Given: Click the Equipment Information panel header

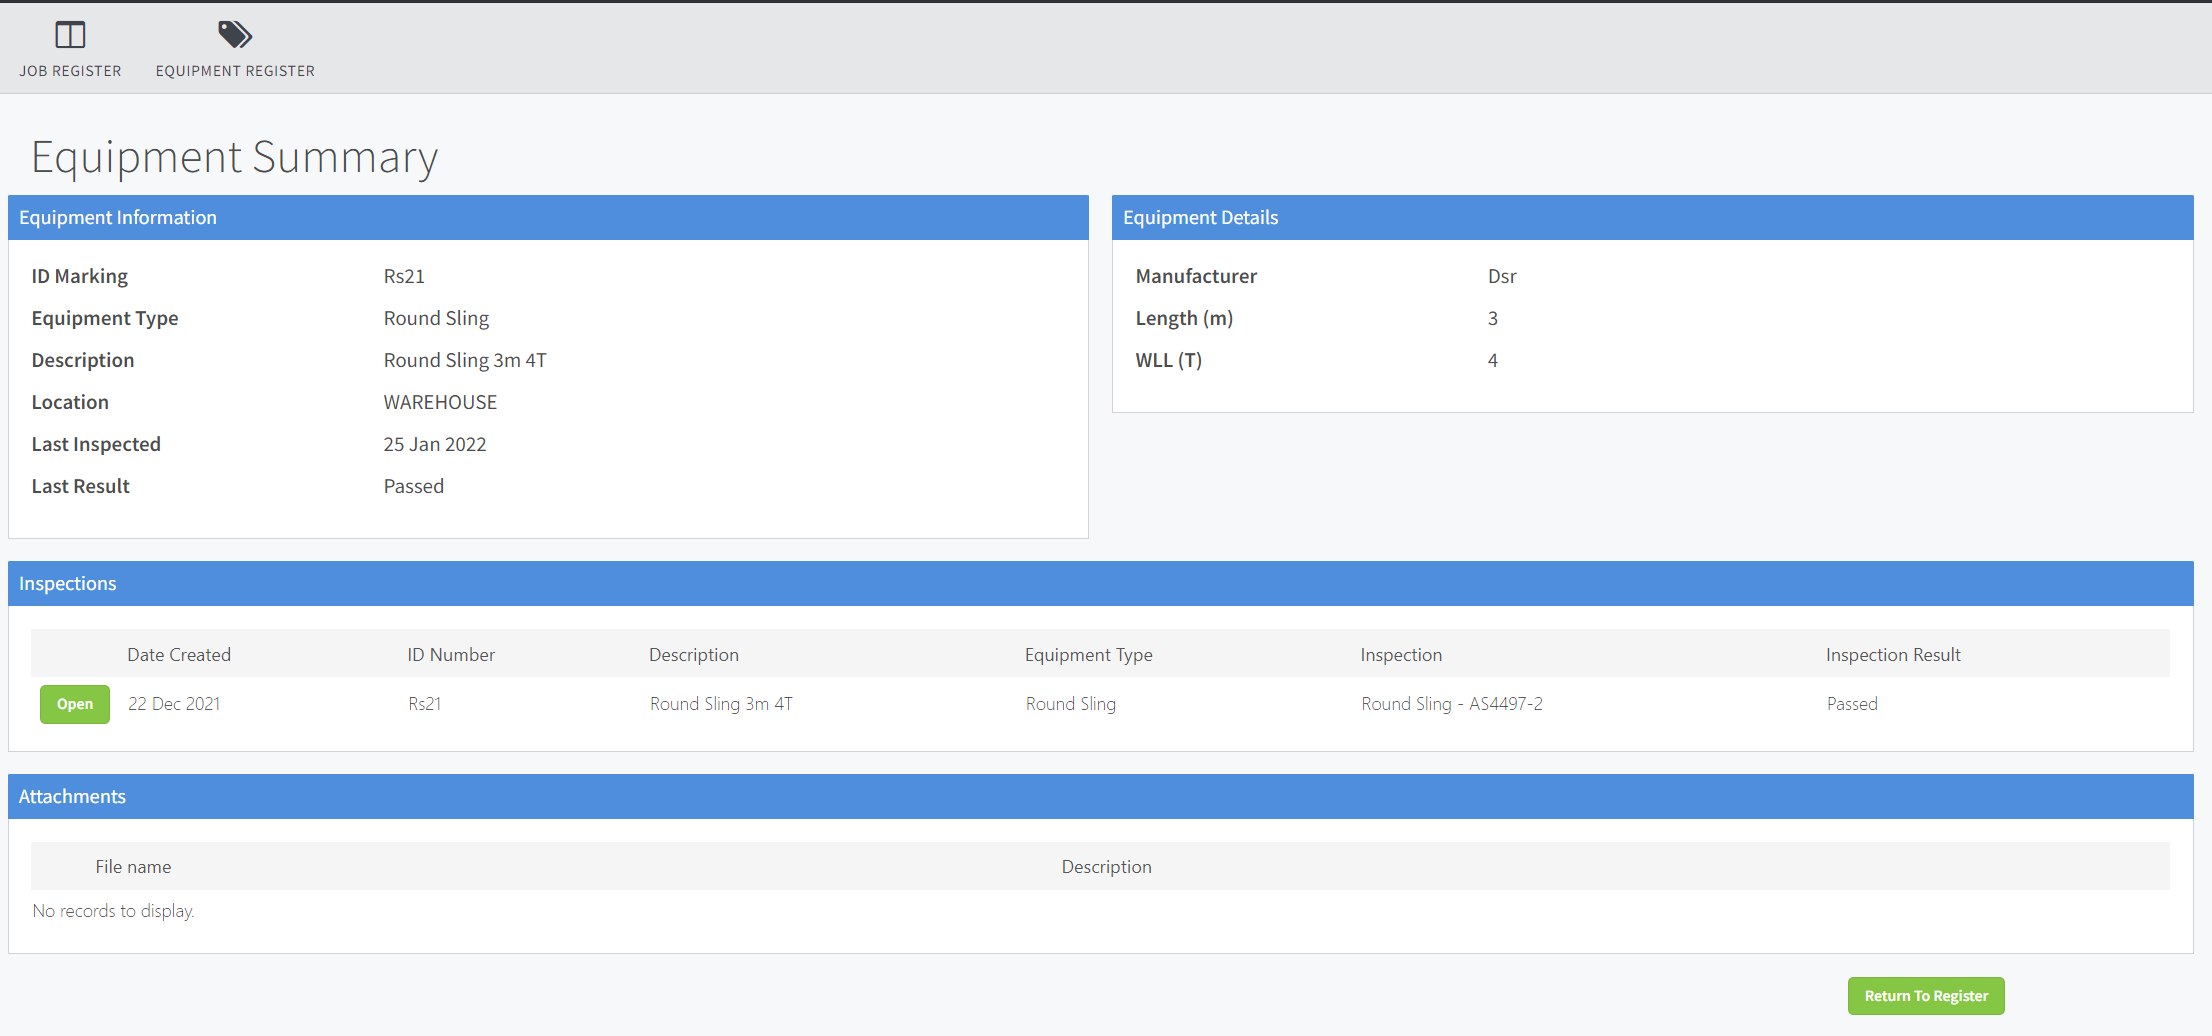Looking at the screenshot, I should click(x=548, y=218).
